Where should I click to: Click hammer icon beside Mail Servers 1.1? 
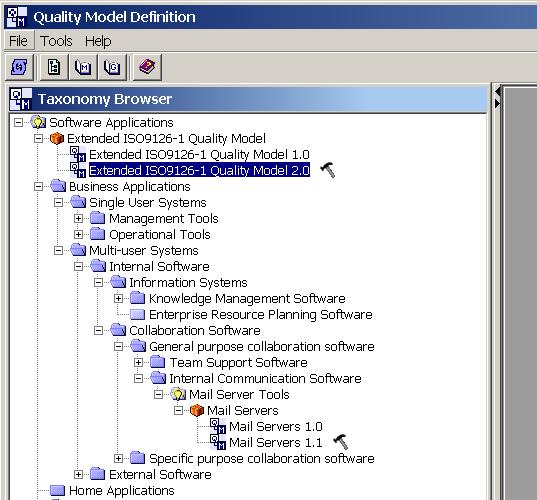[x=341, y=442]
